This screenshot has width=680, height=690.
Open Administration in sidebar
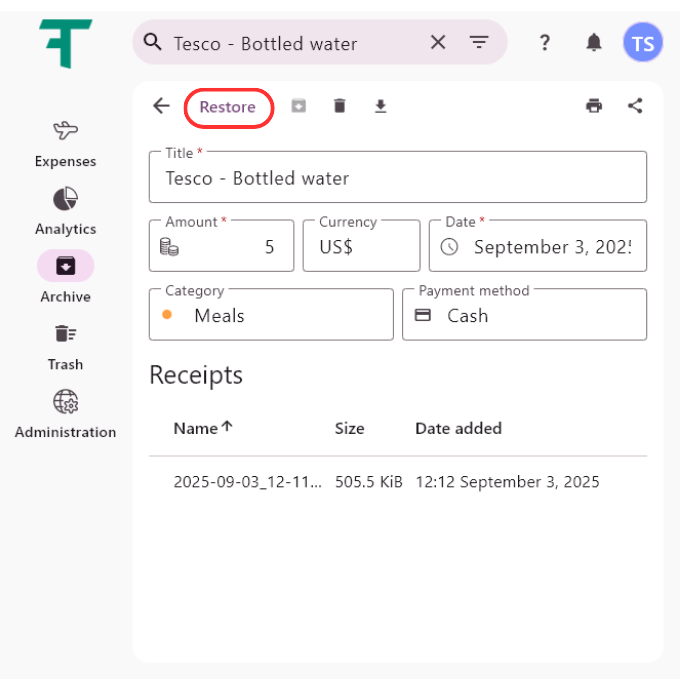pyautogui.click(x=65, y=413)
